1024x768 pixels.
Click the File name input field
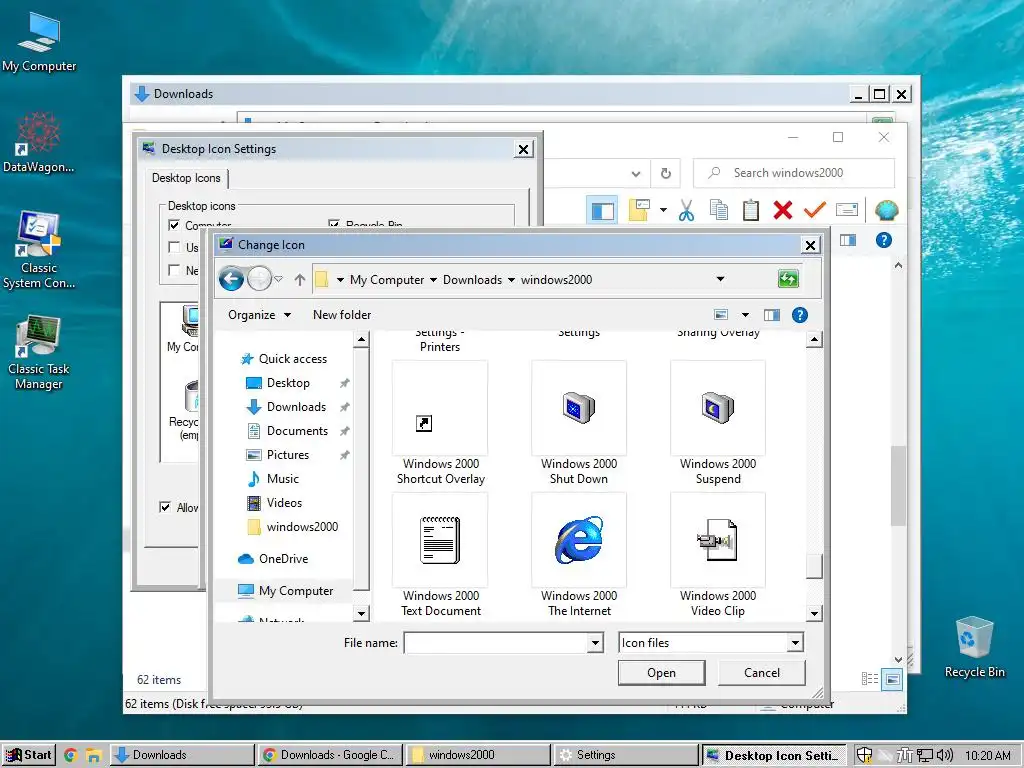(x=497, y=643)
